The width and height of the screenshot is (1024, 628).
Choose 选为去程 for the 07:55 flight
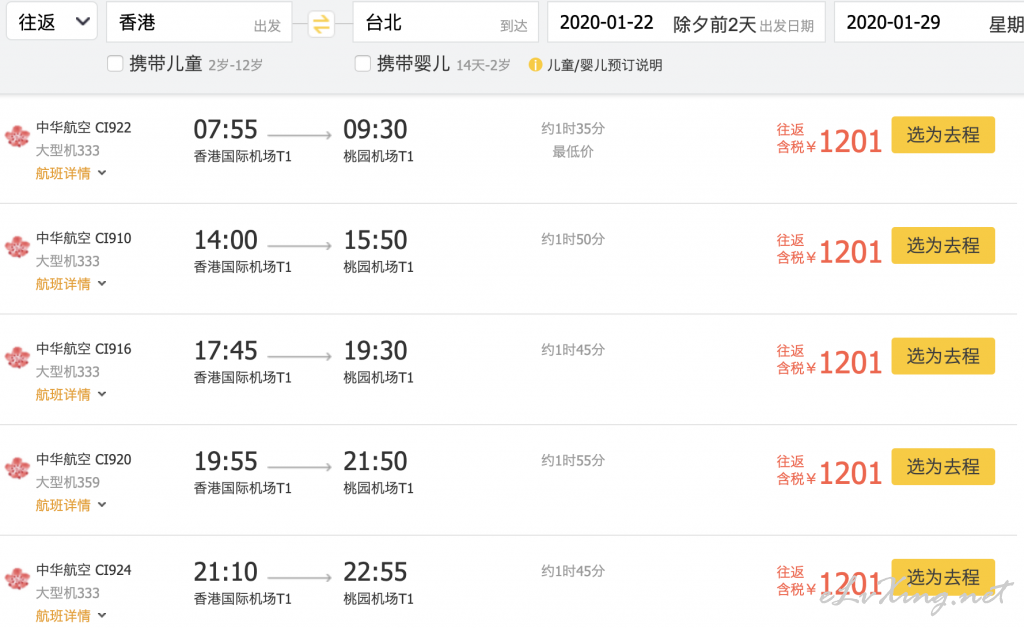point(943,134)
